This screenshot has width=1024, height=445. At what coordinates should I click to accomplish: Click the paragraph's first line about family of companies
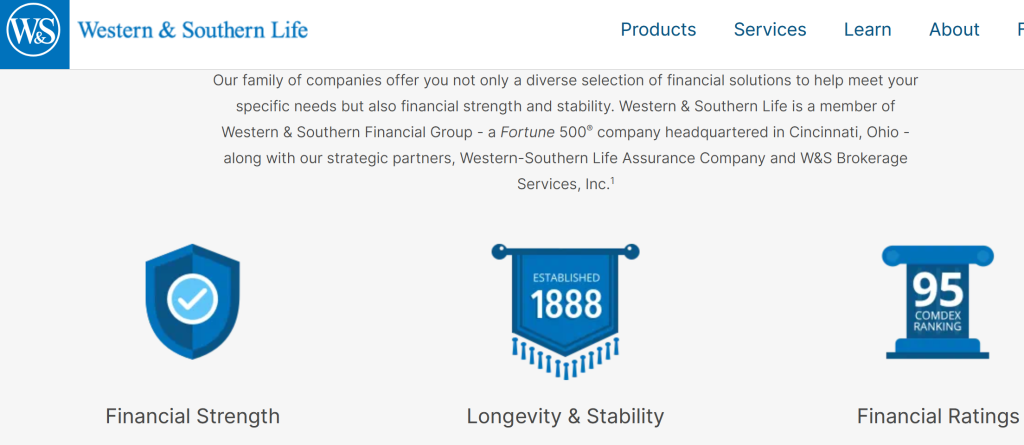pyautogui.click(x=566, y=80)
